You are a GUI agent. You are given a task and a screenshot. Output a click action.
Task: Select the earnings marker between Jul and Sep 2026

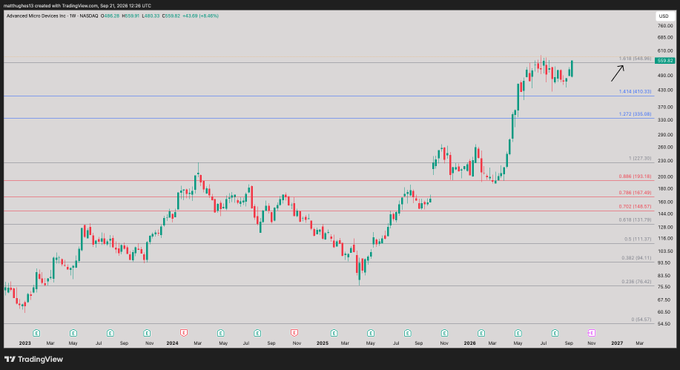(x=555, y=333)
